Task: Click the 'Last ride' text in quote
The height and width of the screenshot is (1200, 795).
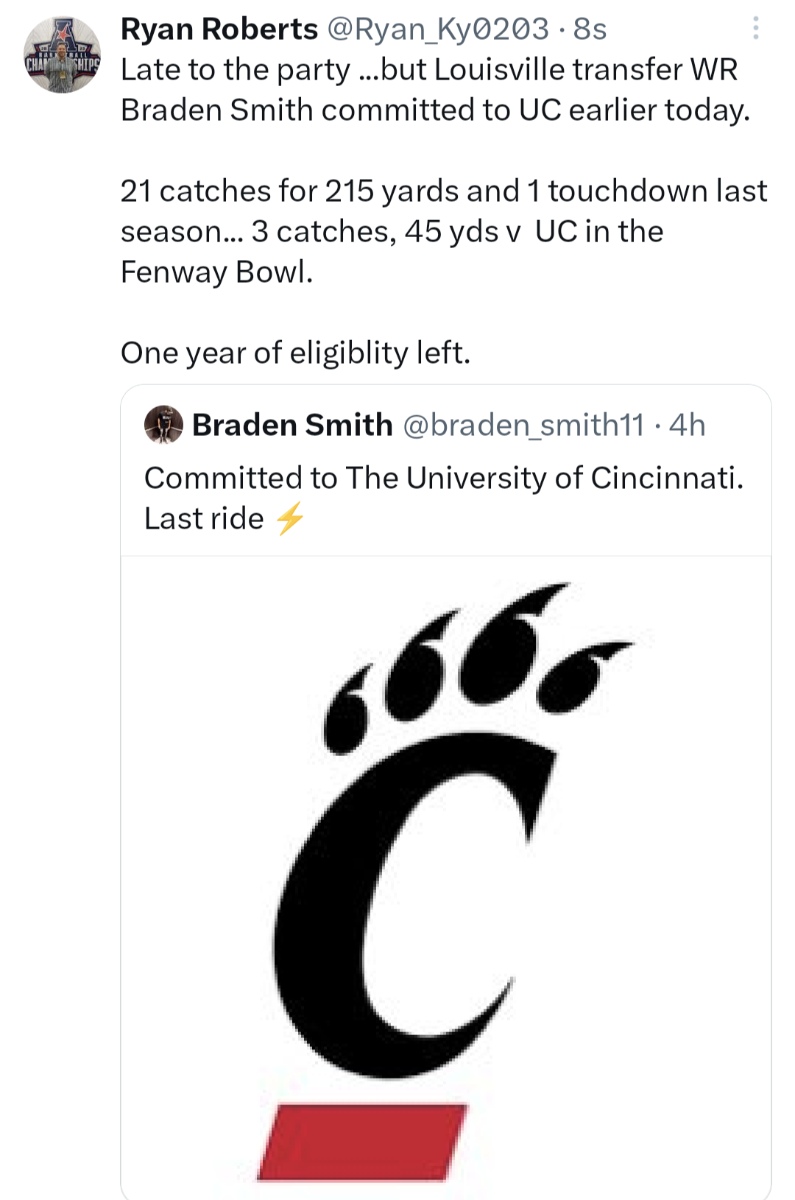Action: (x=204, y=519)
